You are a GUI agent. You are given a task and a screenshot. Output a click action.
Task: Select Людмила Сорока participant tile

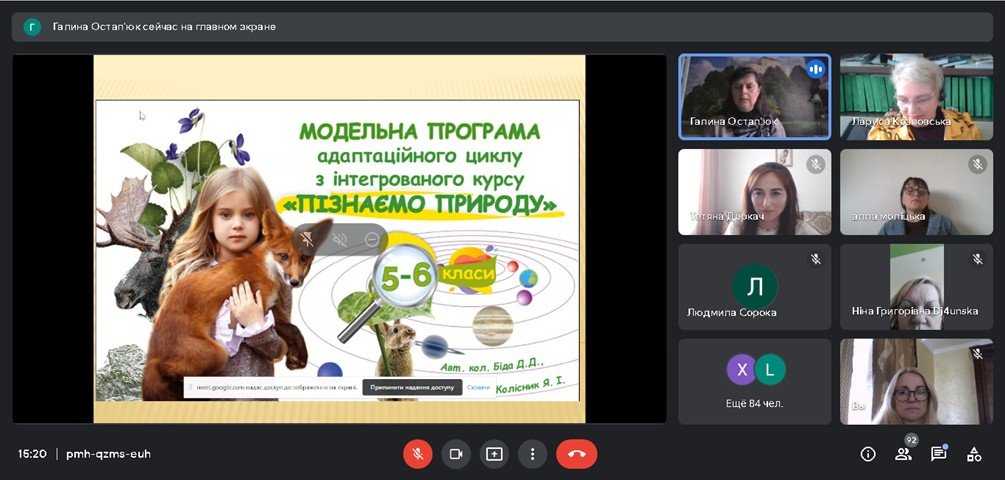click(754, 287)
